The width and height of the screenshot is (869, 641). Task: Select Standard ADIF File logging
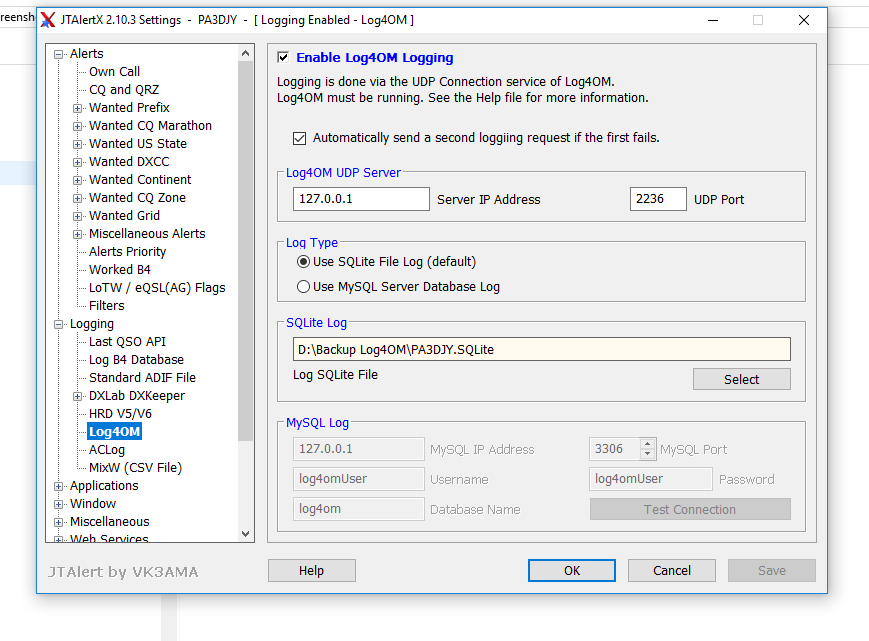click(142, 378)
